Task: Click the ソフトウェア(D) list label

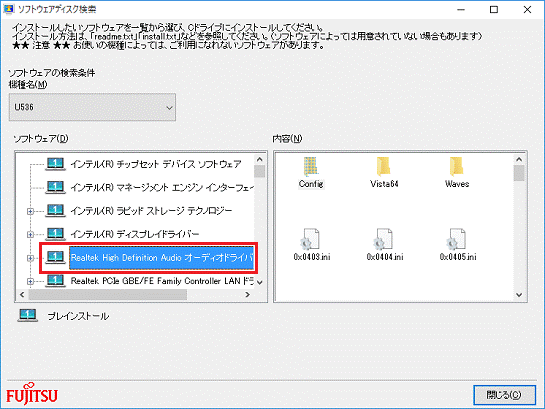Action: pos(41,139)
